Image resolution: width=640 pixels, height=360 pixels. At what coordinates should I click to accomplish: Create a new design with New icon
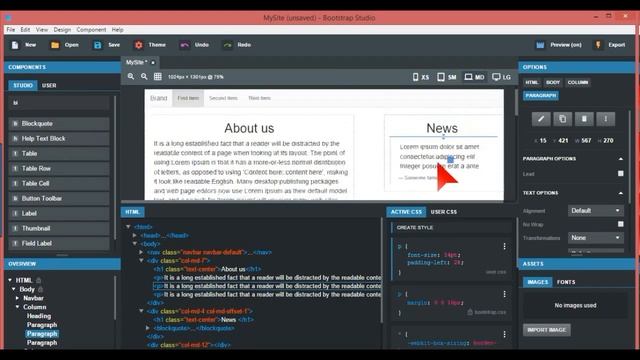click(x=15, y=45)
